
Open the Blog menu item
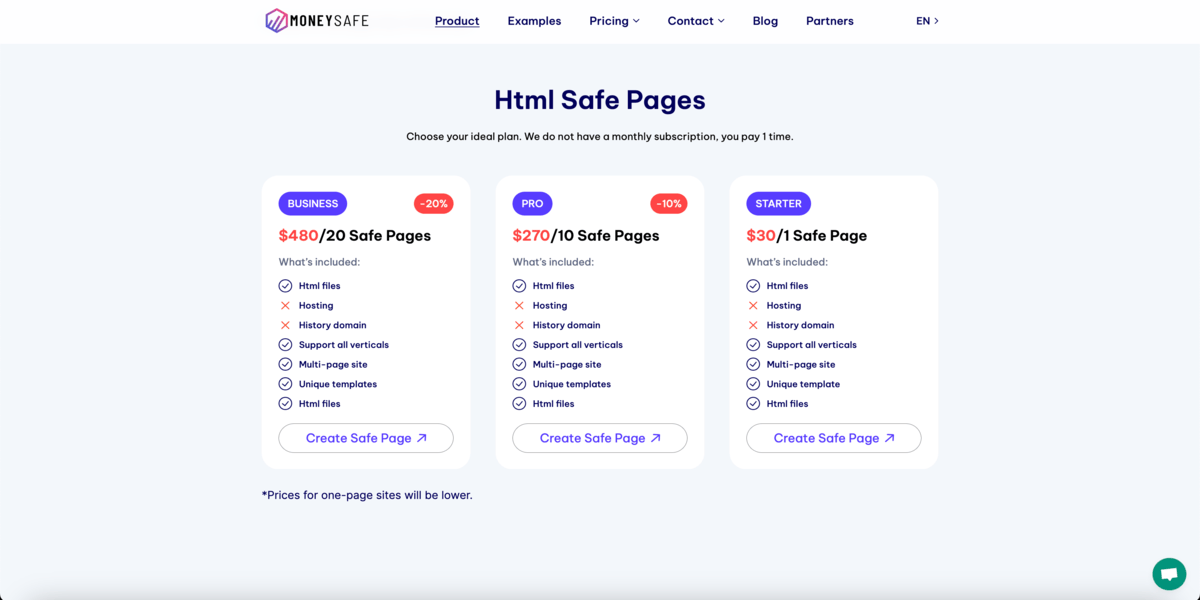click(x=765, y=21)
